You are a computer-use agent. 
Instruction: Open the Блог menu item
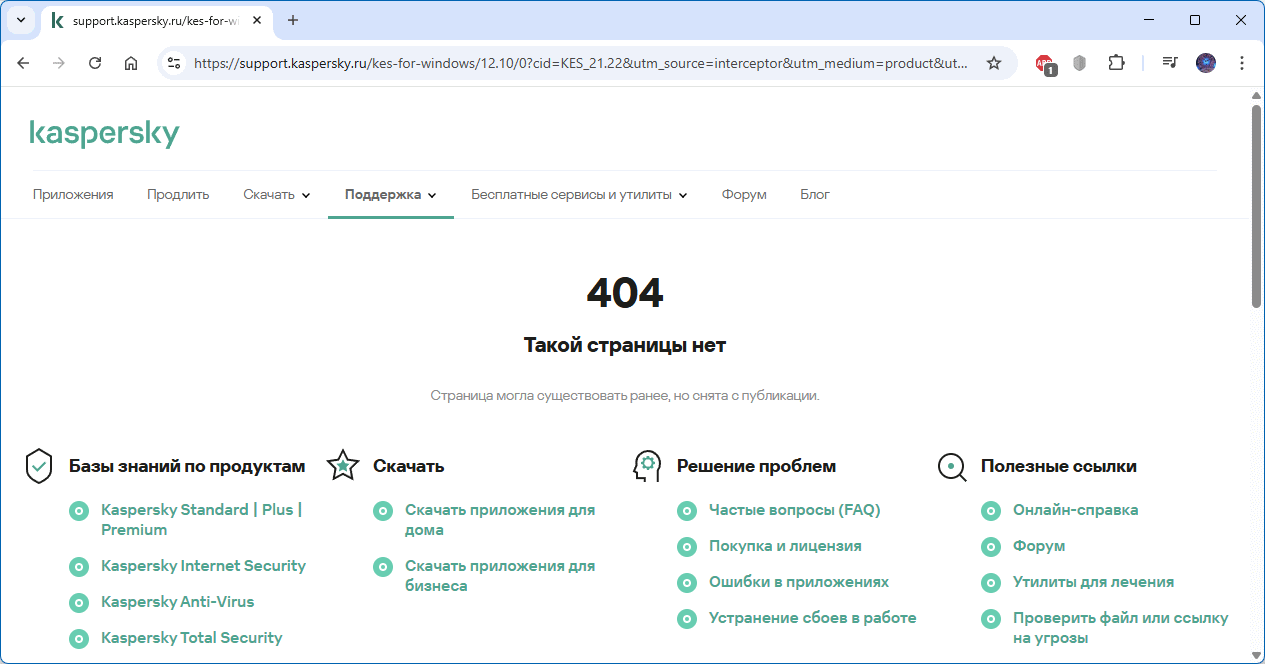815,195
